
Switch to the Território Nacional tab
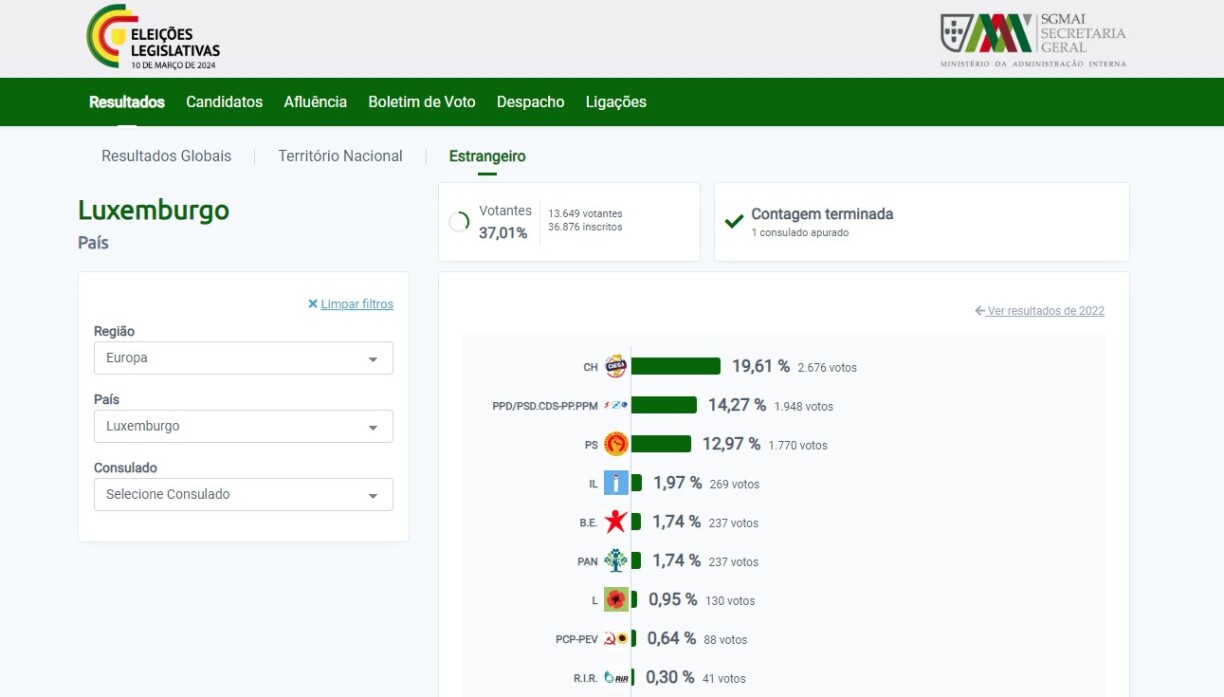tap(340, 156)
